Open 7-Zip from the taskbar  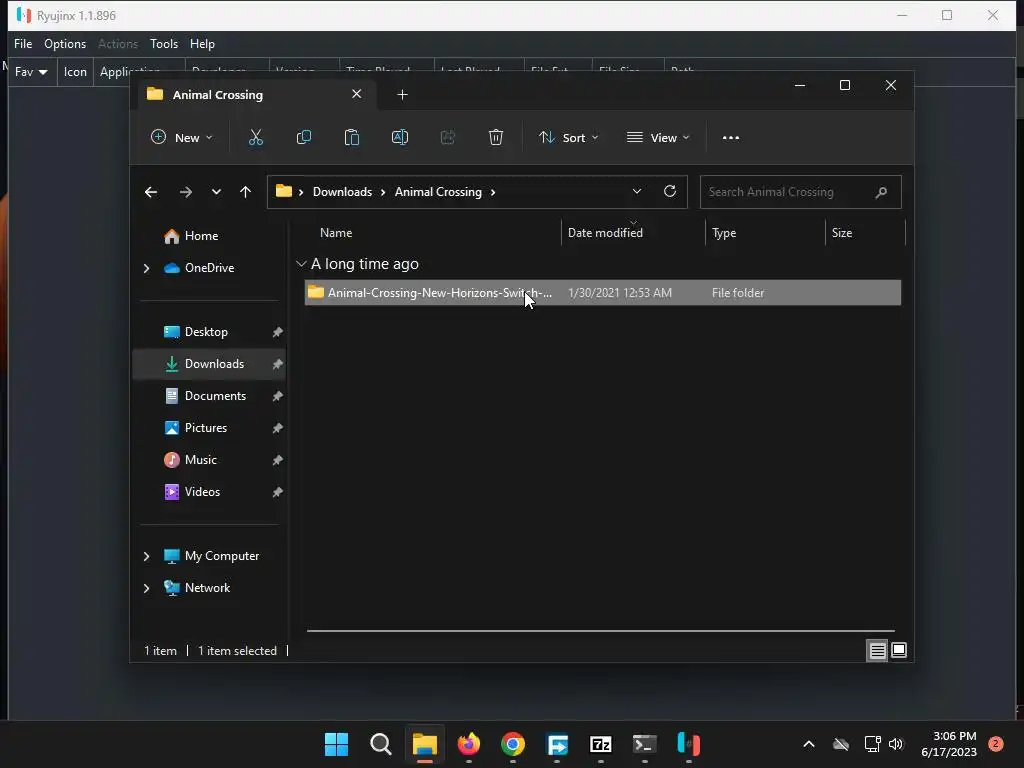coord(601,744)
